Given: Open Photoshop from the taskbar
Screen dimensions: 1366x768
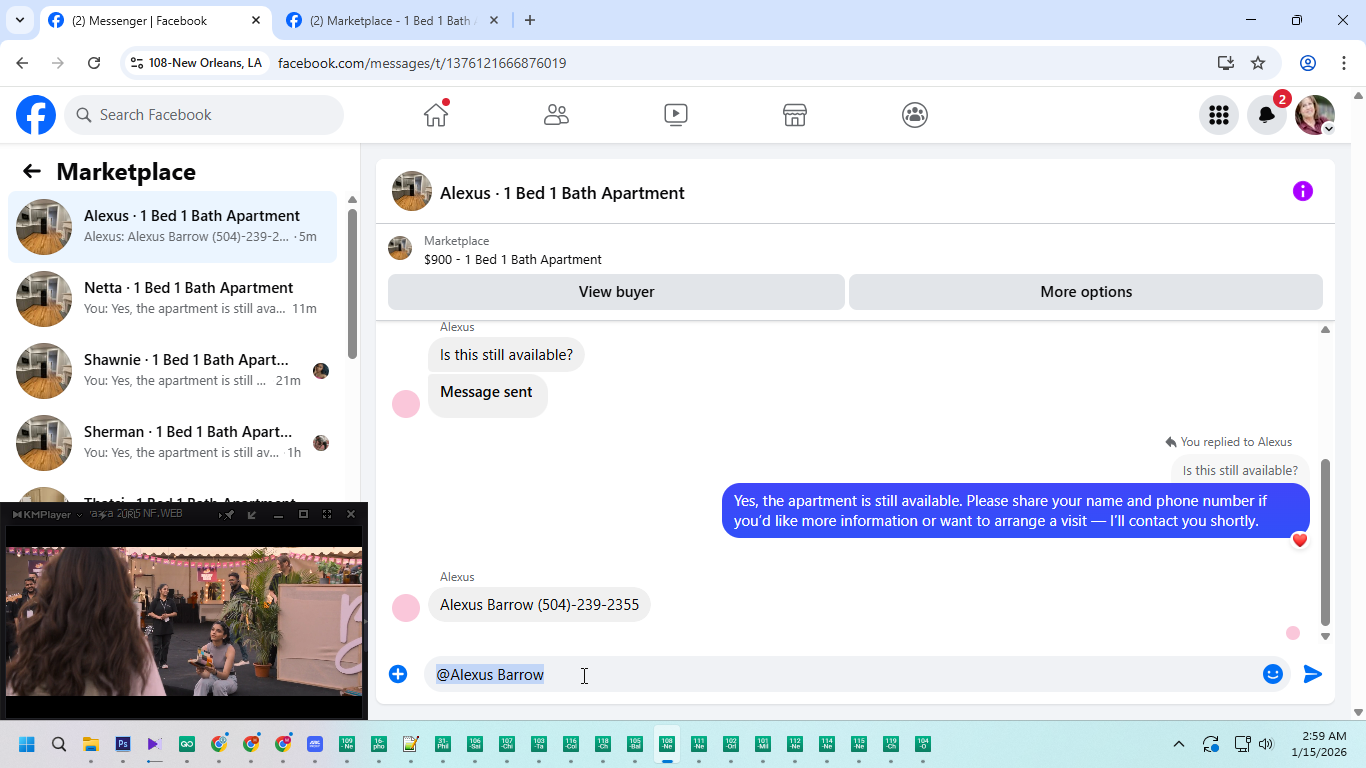Looking at the screenshot, I should pyautogui.click(x=123, y=744).
